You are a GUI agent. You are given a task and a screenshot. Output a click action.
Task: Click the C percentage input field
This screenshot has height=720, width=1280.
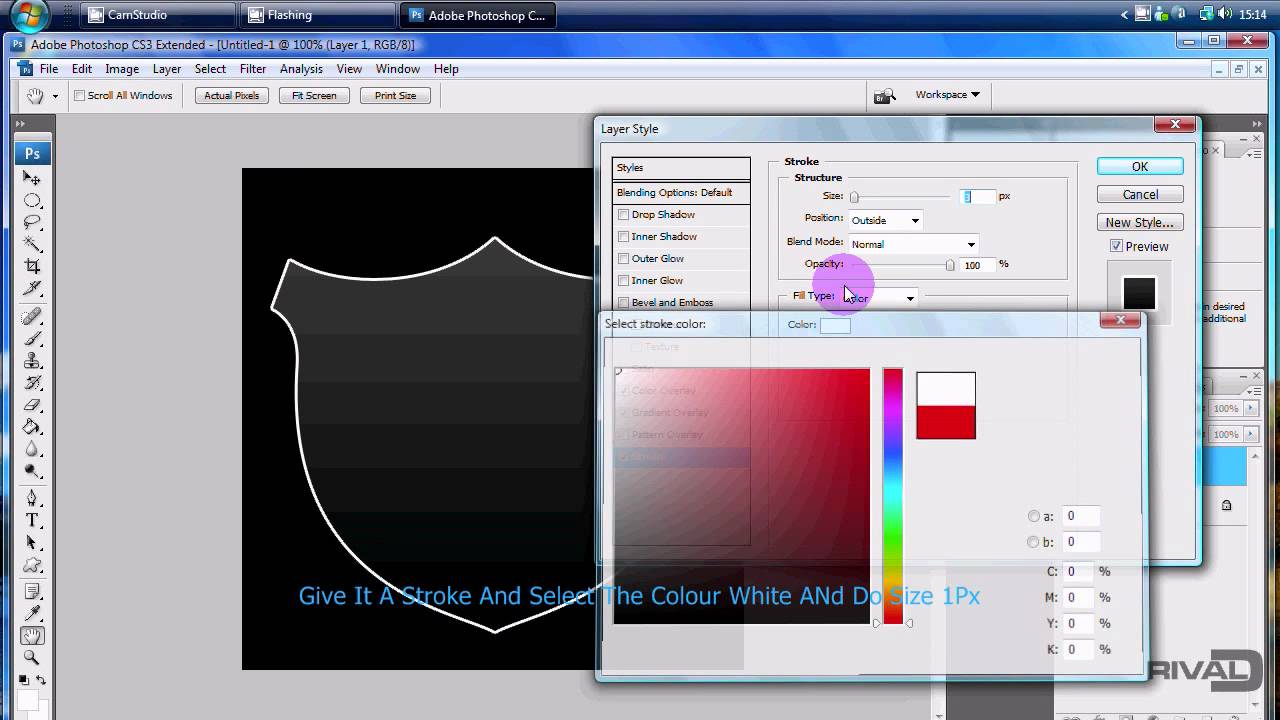pos(1078,571)
